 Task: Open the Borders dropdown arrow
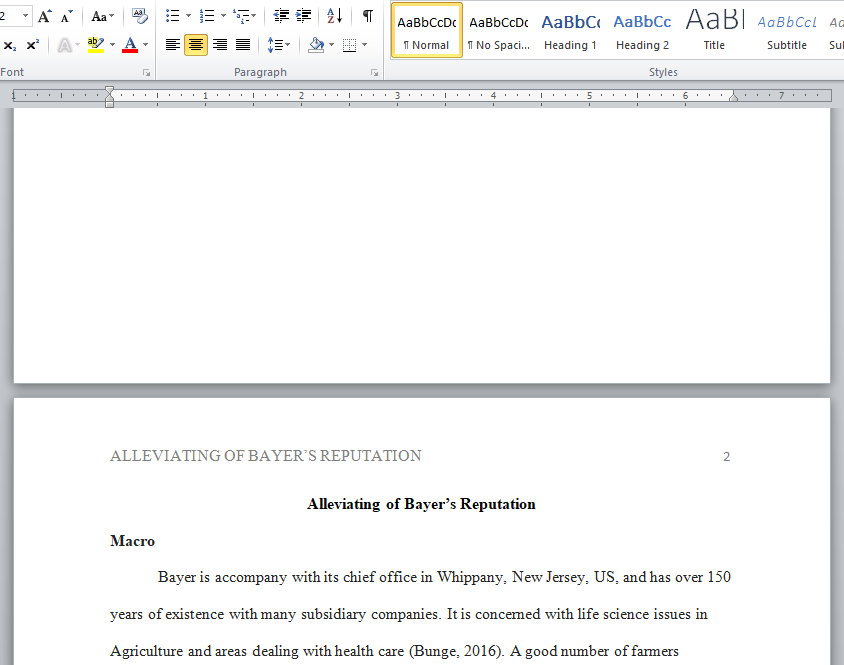[x=364, y=45]
